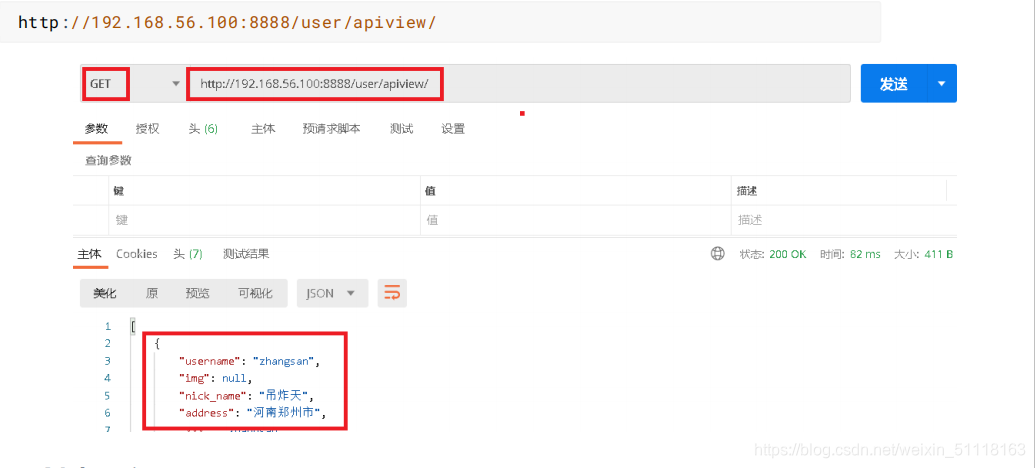The width and height of the screenshot is (1035, 468).
Task: Click the 值 column header
Action: pyautogui.click(x=430, y=191)
